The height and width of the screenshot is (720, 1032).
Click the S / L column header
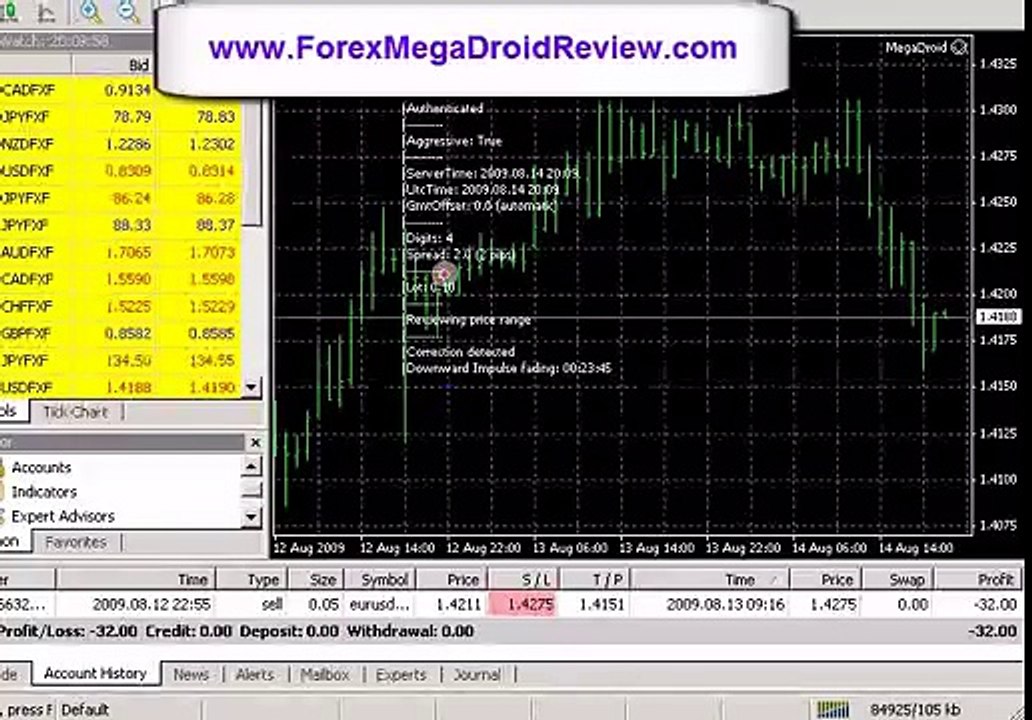(x=523, y=580)
